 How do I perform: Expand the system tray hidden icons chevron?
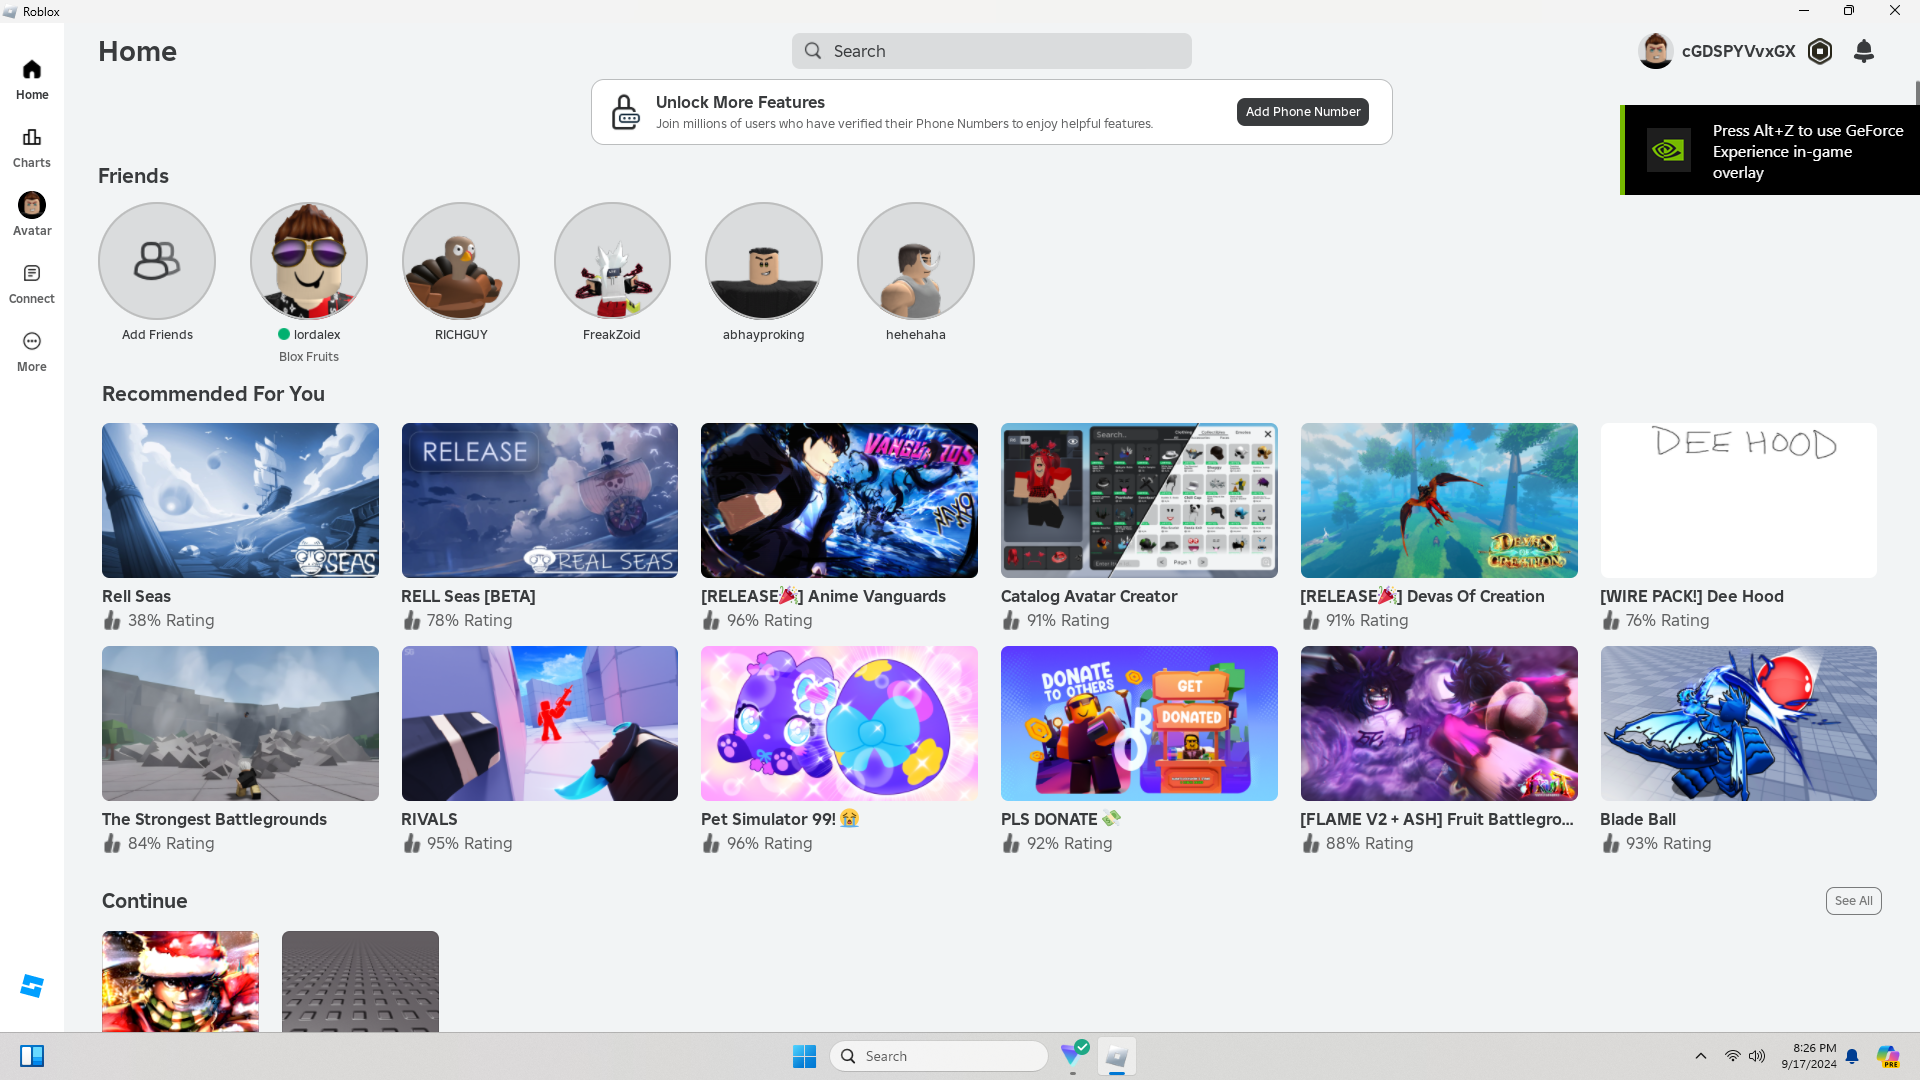pyautogui.click(x=1700, y=1056)
